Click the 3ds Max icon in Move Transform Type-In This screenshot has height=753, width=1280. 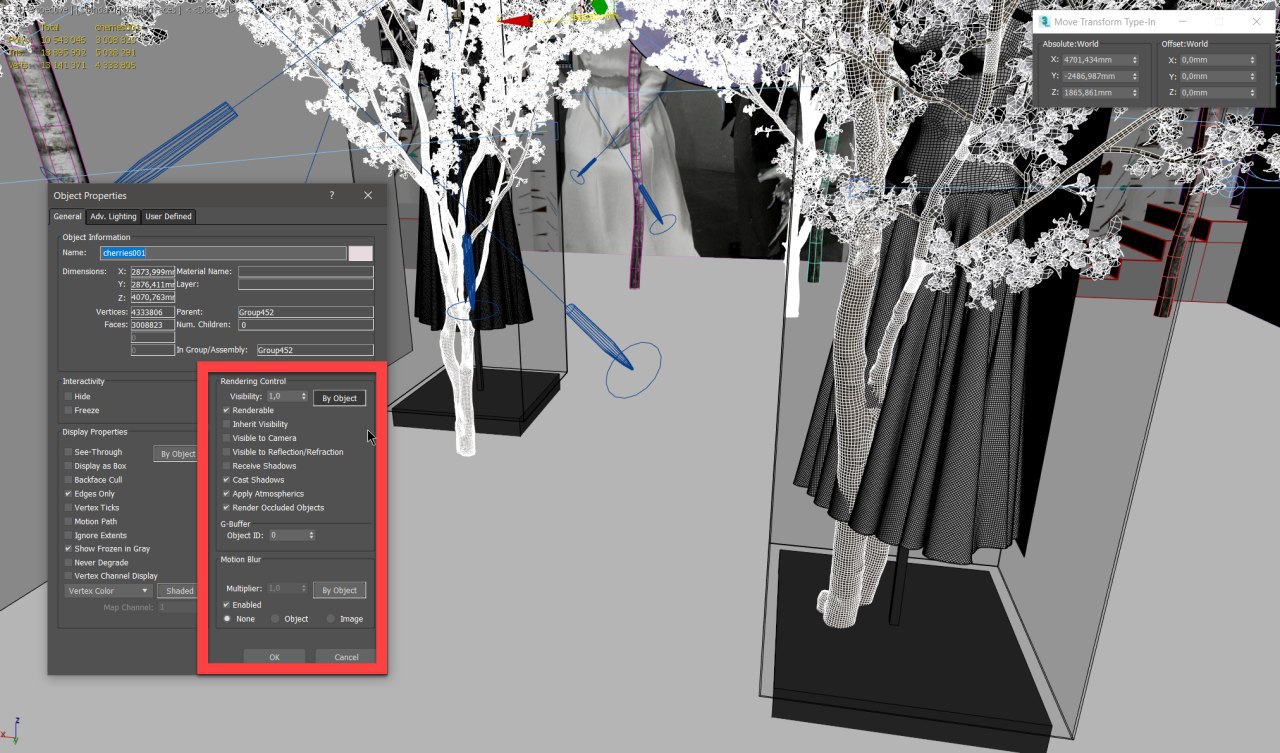coord(1045,21)
